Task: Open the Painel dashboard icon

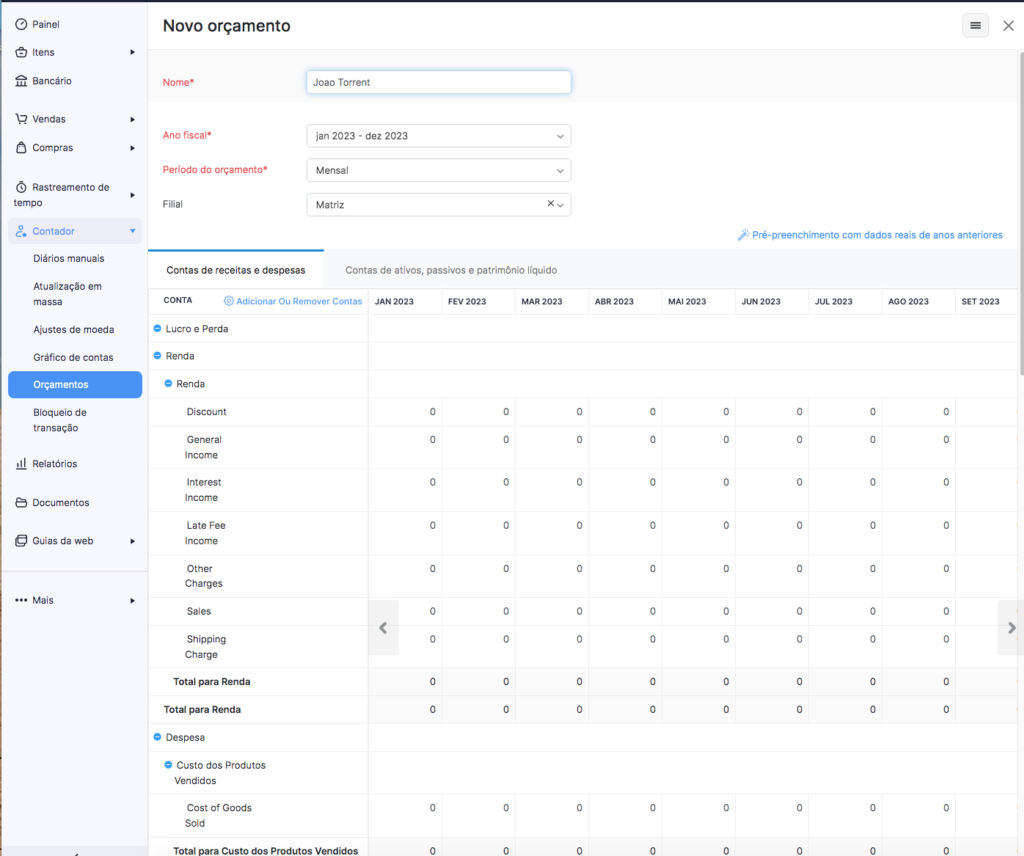Action: tap(21, 24)
